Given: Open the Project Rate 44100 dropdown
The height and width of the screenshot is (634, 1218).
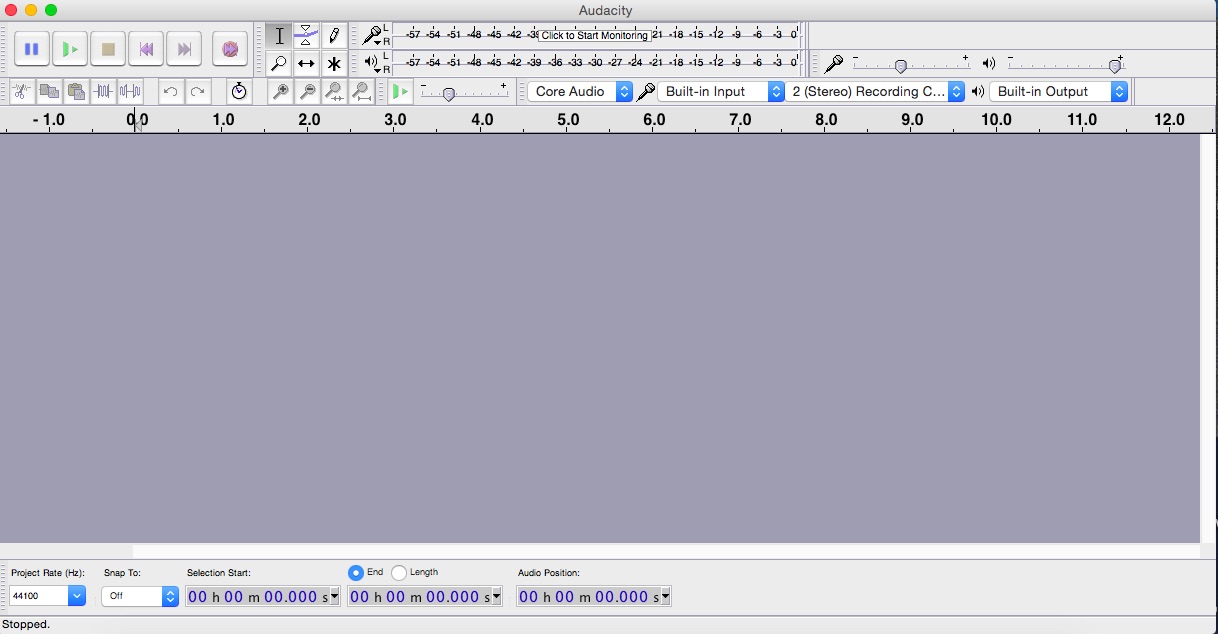Looking at the screenshot, I should pyautogui.click(x=48, y=596).
